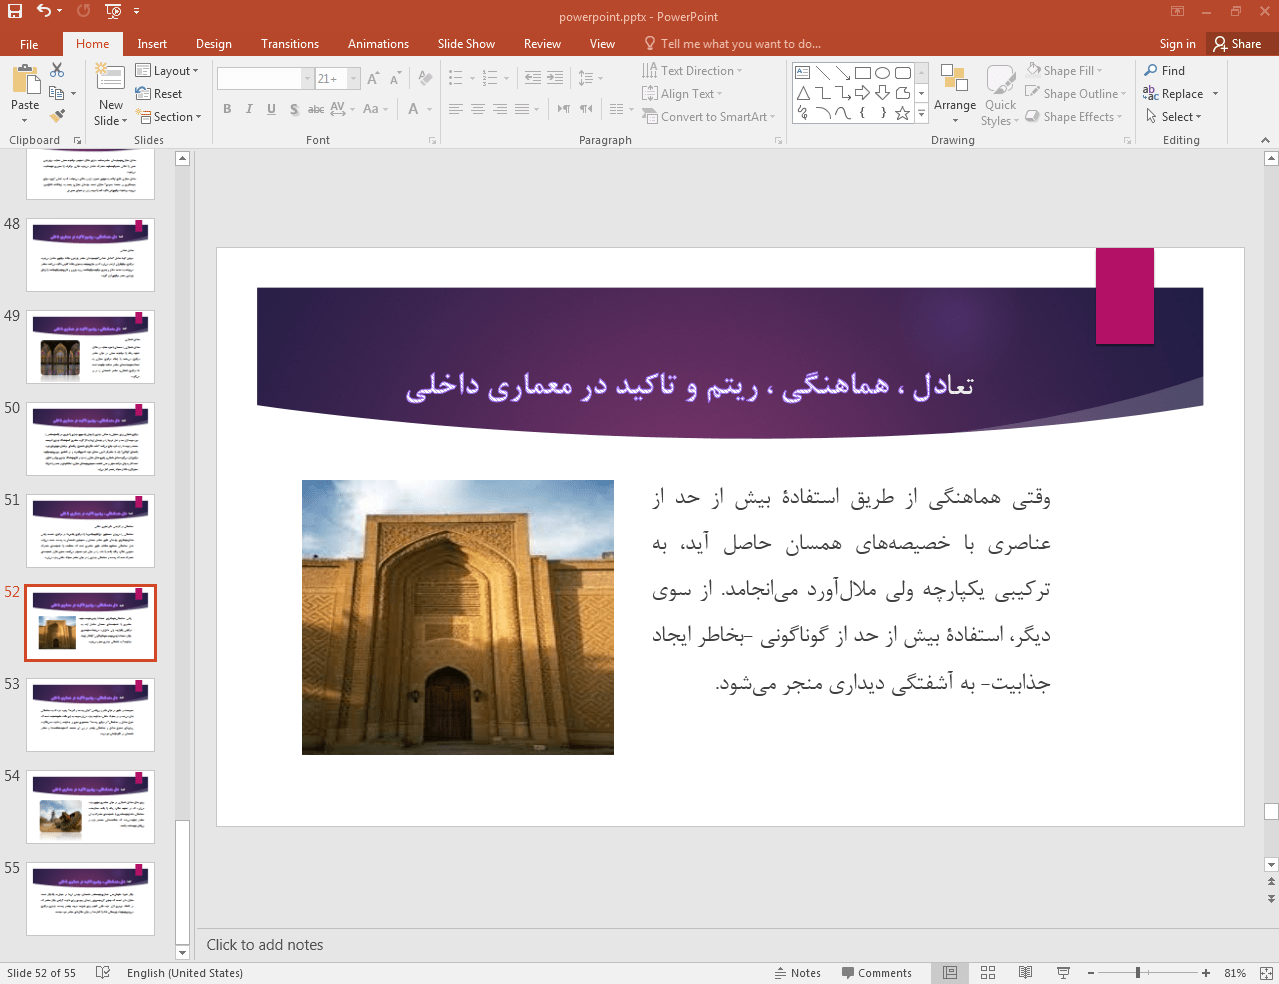Viewport: 1279px width, 984px height.
Task: Open the Align Text dropdown
Action: (x=682, y=94)
